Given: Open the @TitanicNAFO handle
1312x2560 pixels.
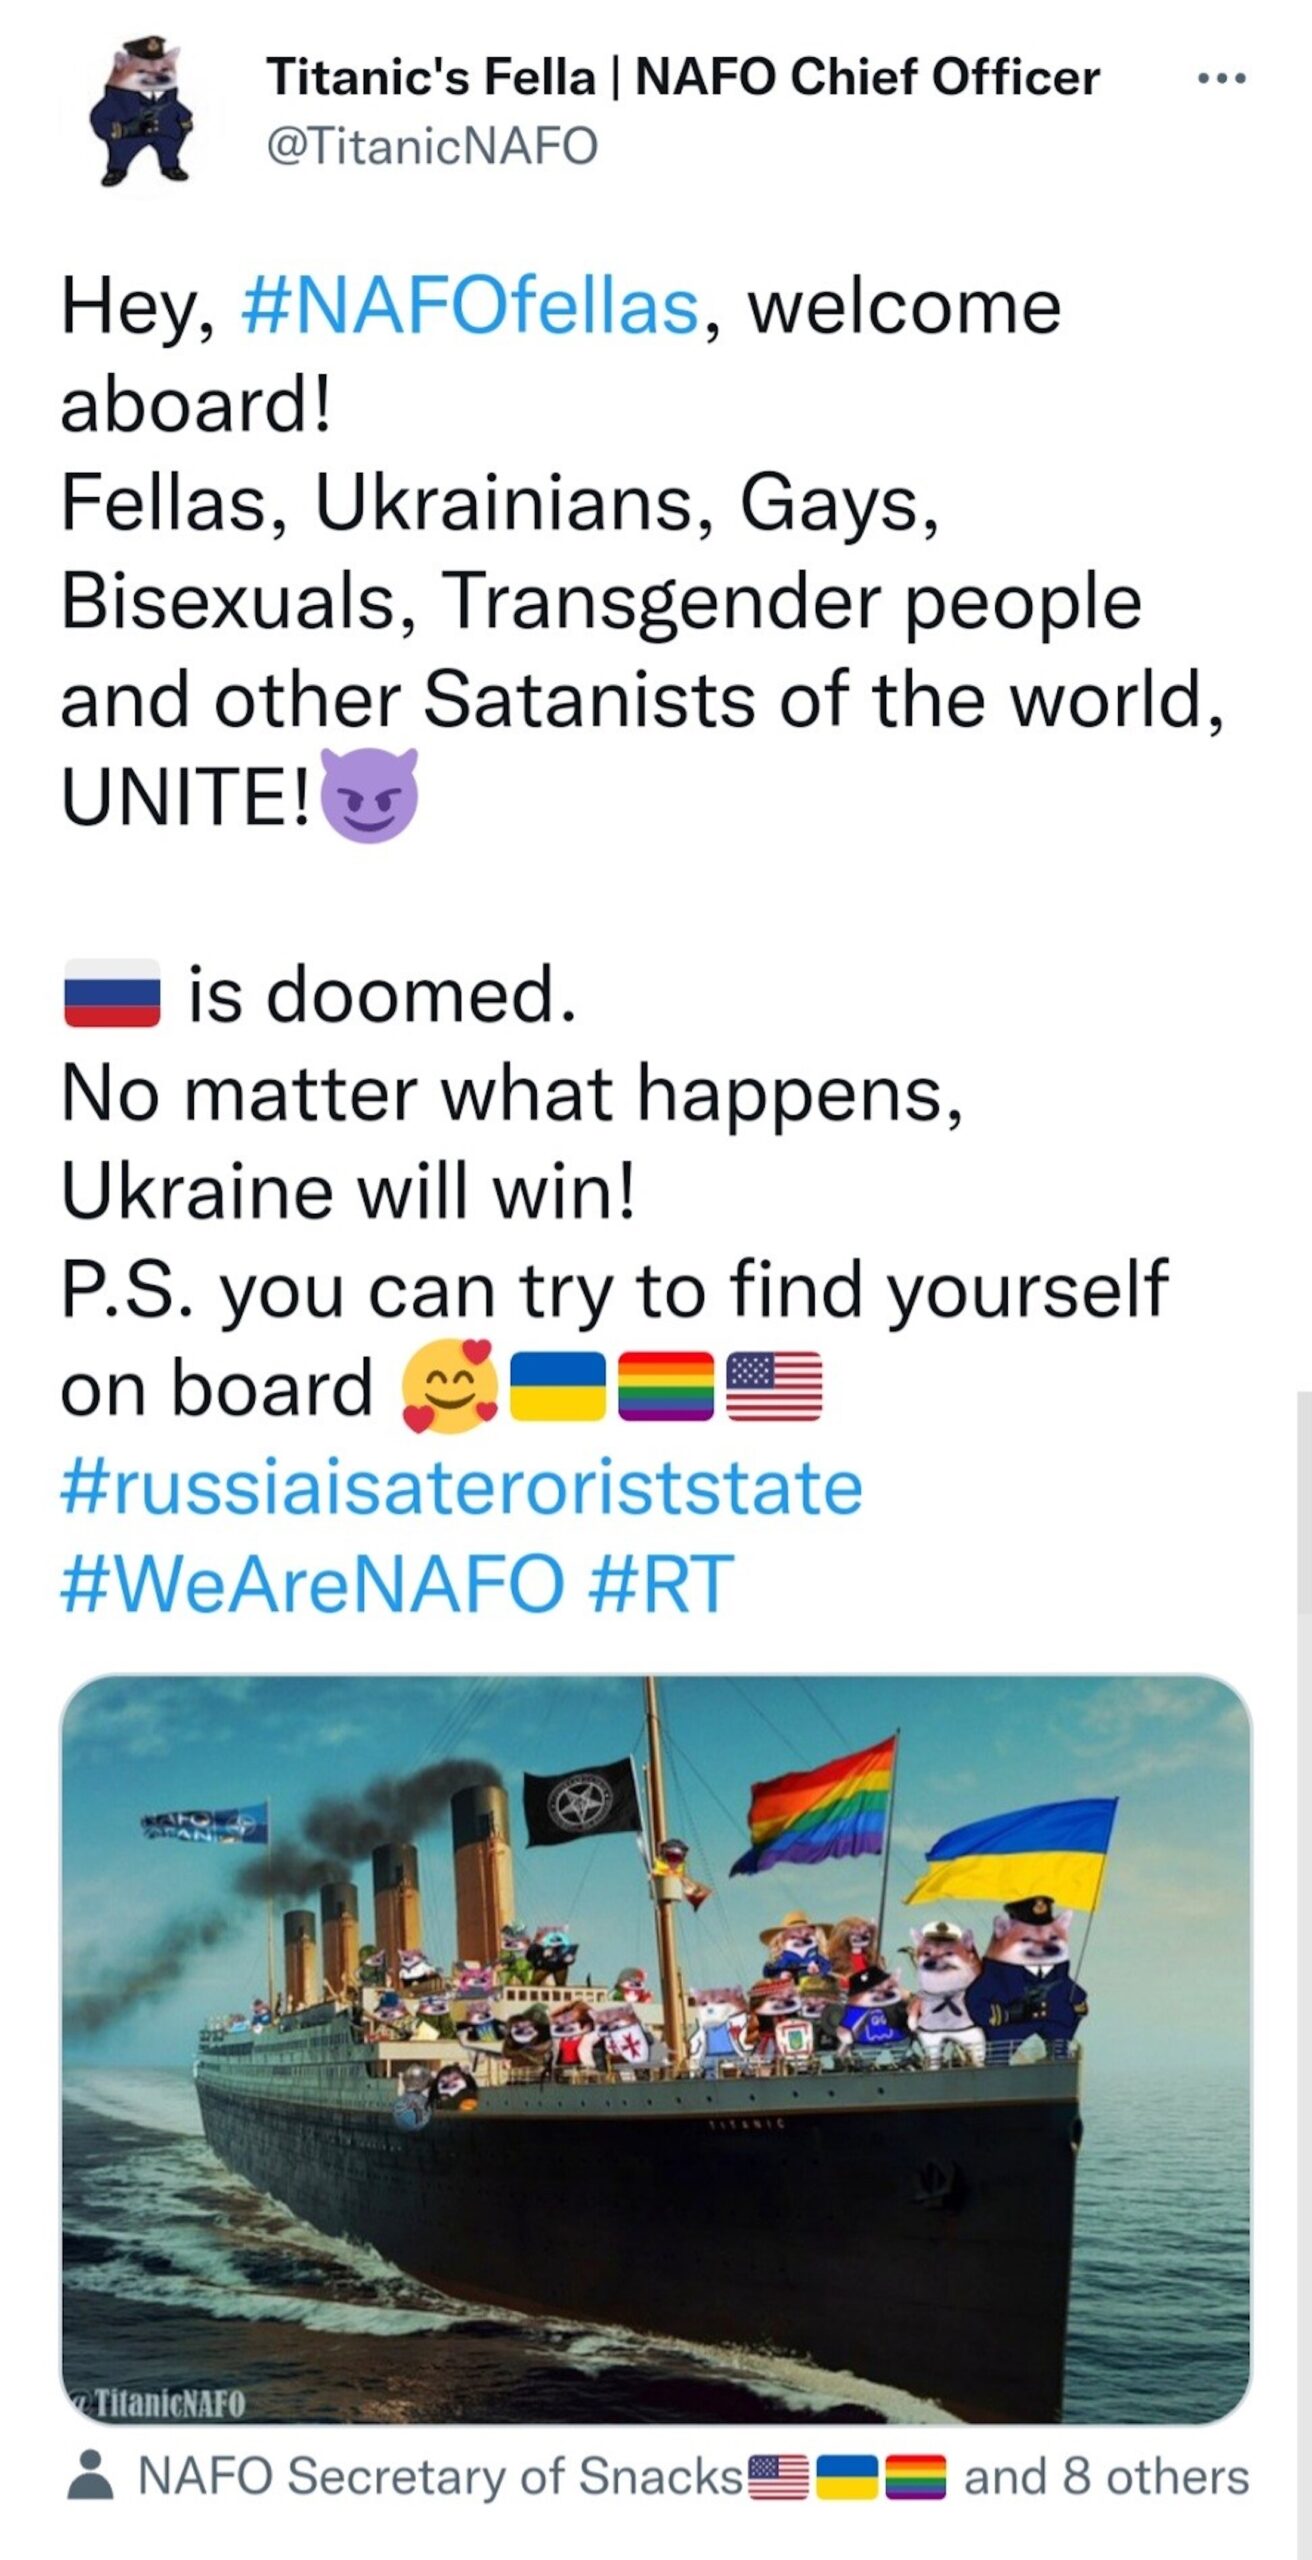Looking at the screenshot, I should click(432, 146).
